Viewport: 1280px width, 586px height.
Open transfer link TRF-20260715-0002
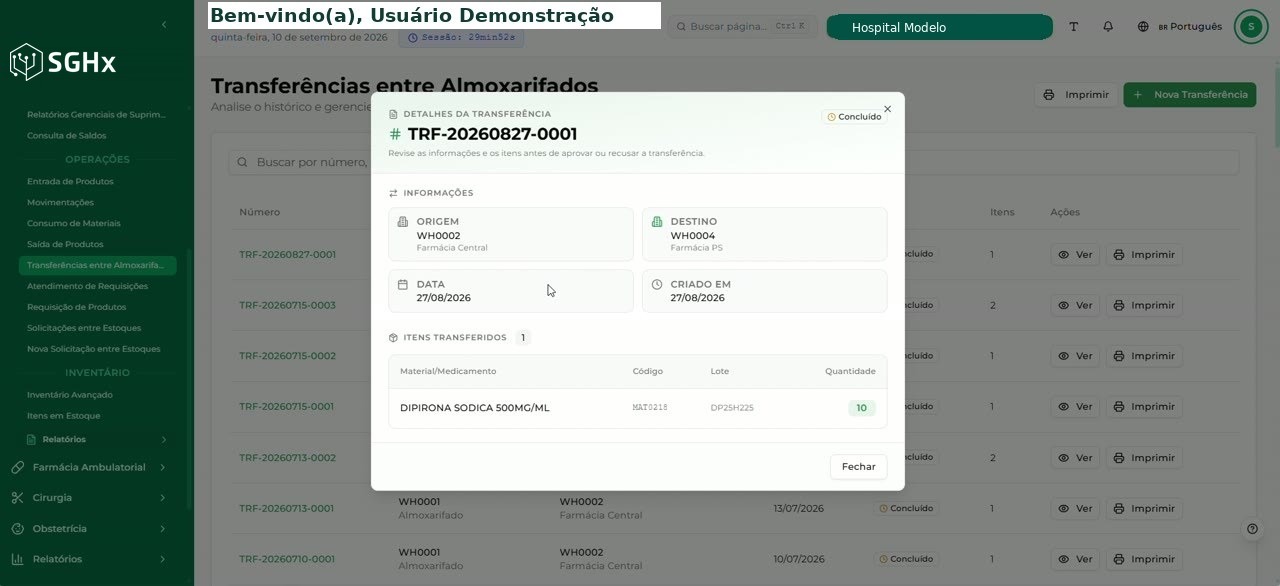click(287, 357)
